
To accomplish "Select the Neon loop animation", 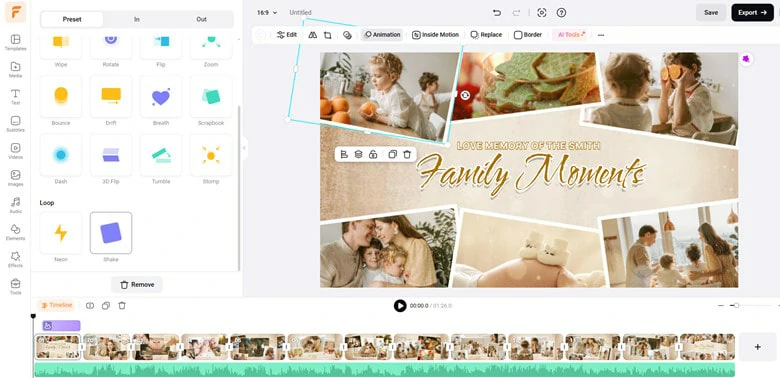I will tap(61, 233).
